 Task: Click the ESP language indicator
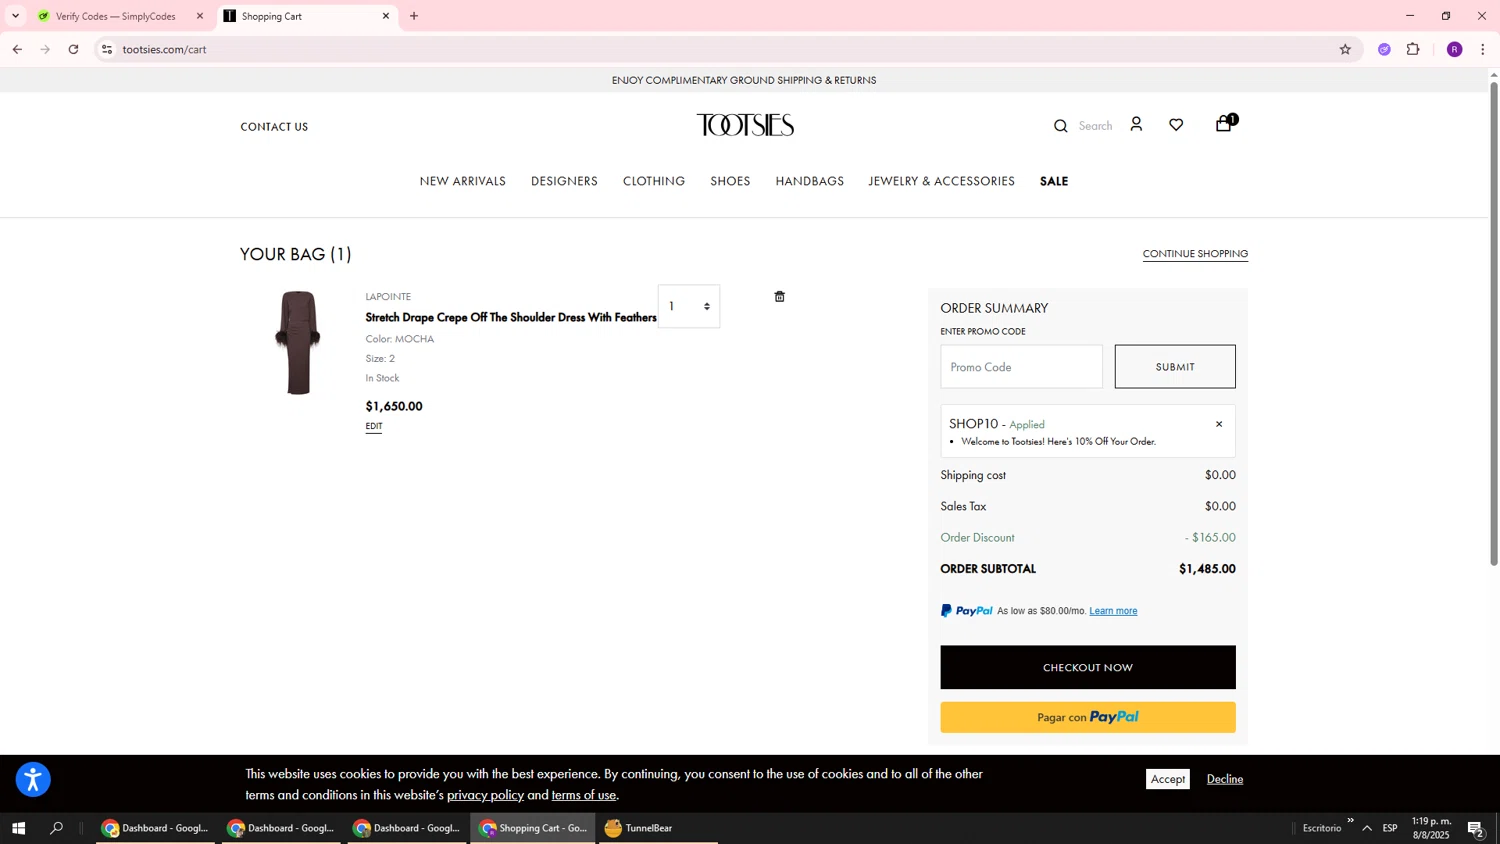(1390, 828)
